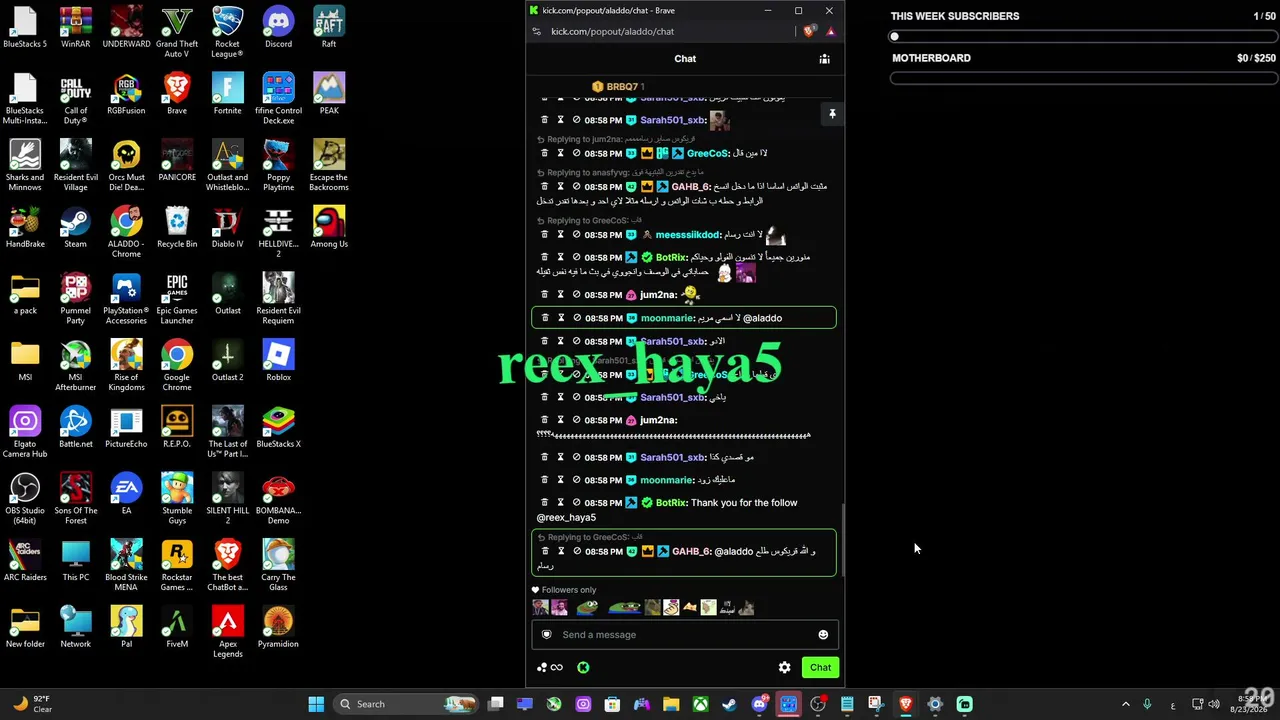Open the OBS Studio desktop icon
Viewport: 1280px width, 720px height.
coord(25,500)
